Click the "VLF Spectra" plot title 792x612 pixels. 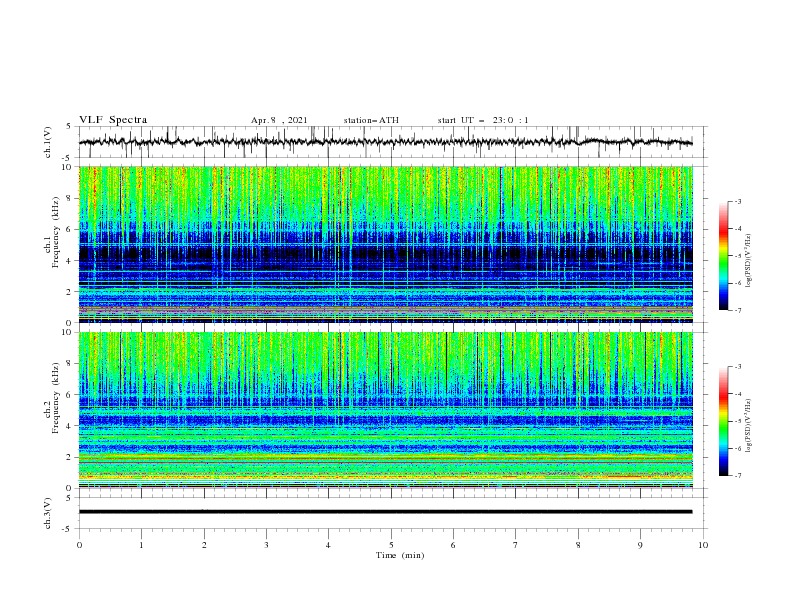coord(113,120)
